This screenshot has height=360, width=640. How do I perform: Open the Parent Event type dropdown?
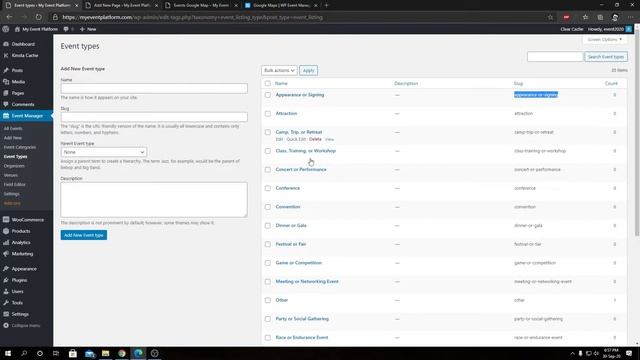tap(104, 152)
